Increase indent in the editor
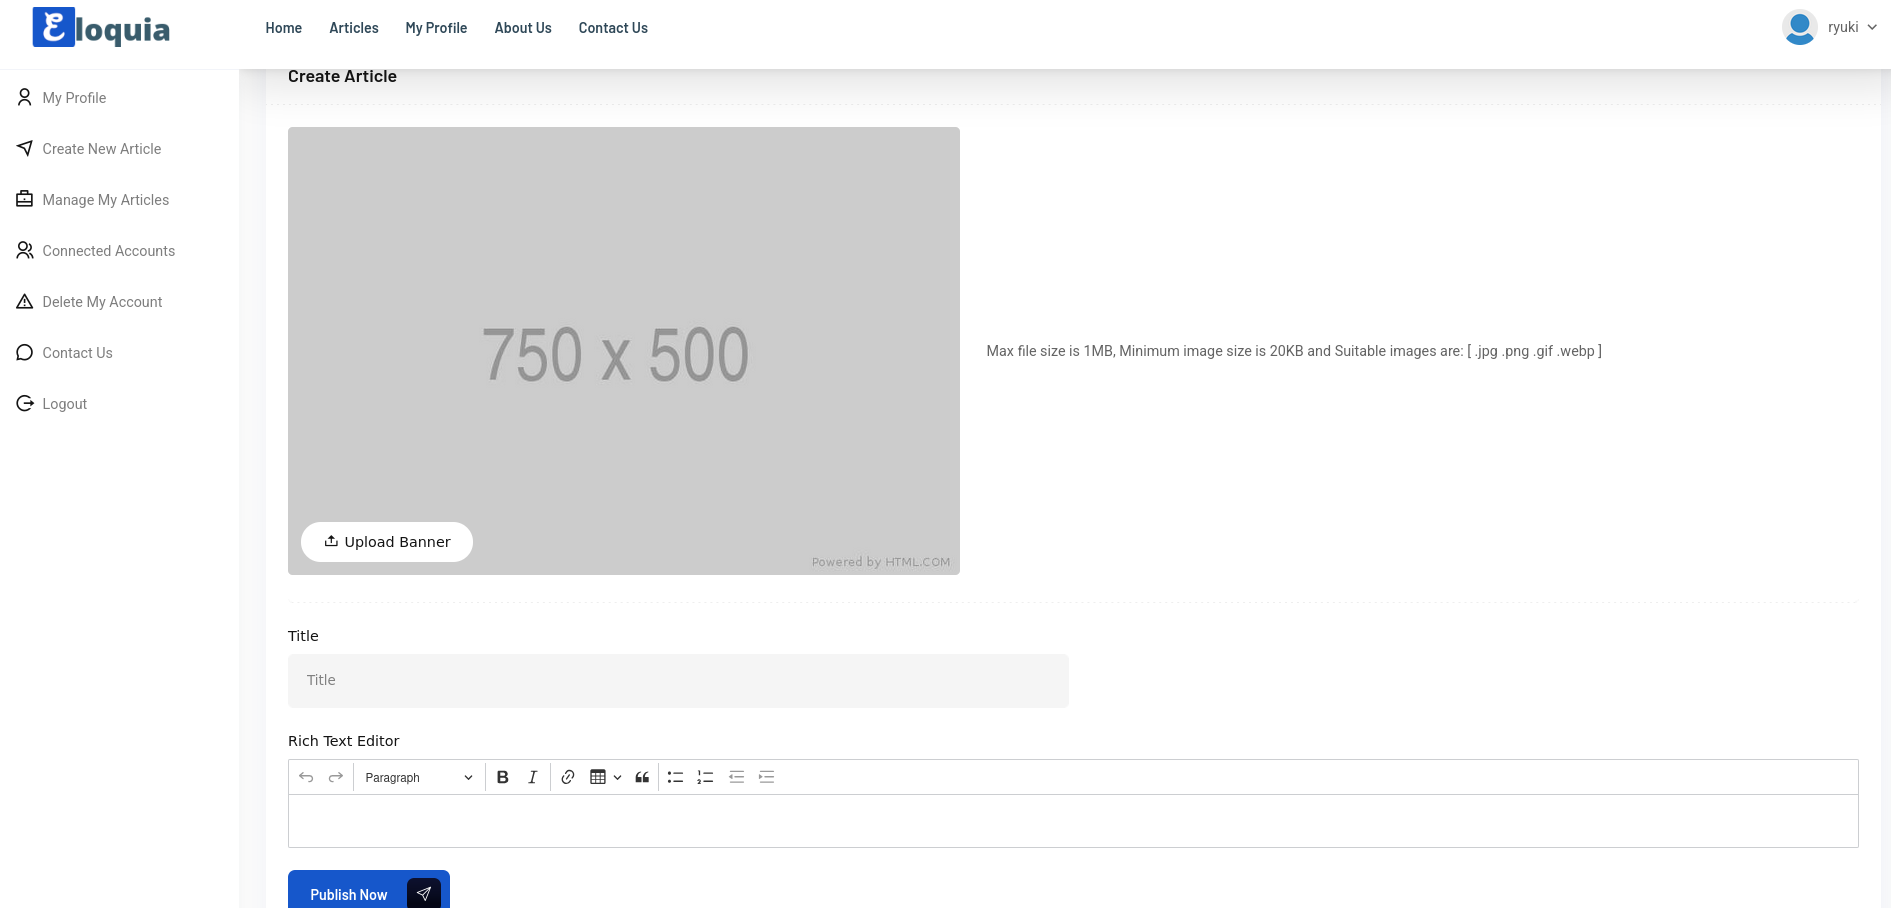 point(767,777)
